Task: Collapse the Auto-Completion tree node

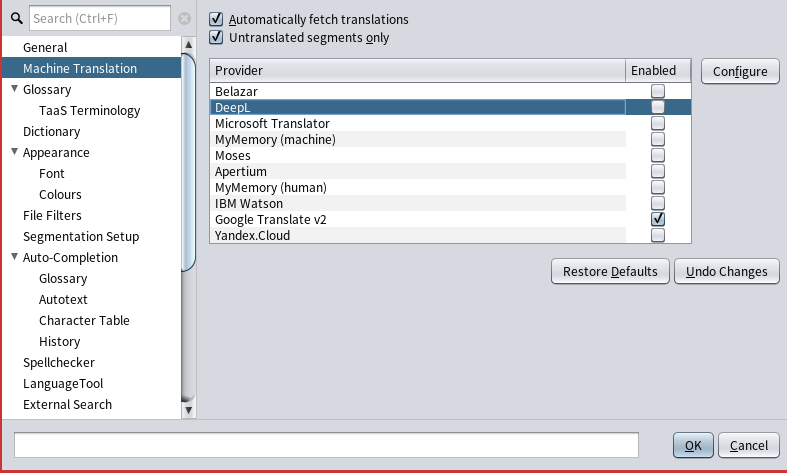Action: click(14, 257)
